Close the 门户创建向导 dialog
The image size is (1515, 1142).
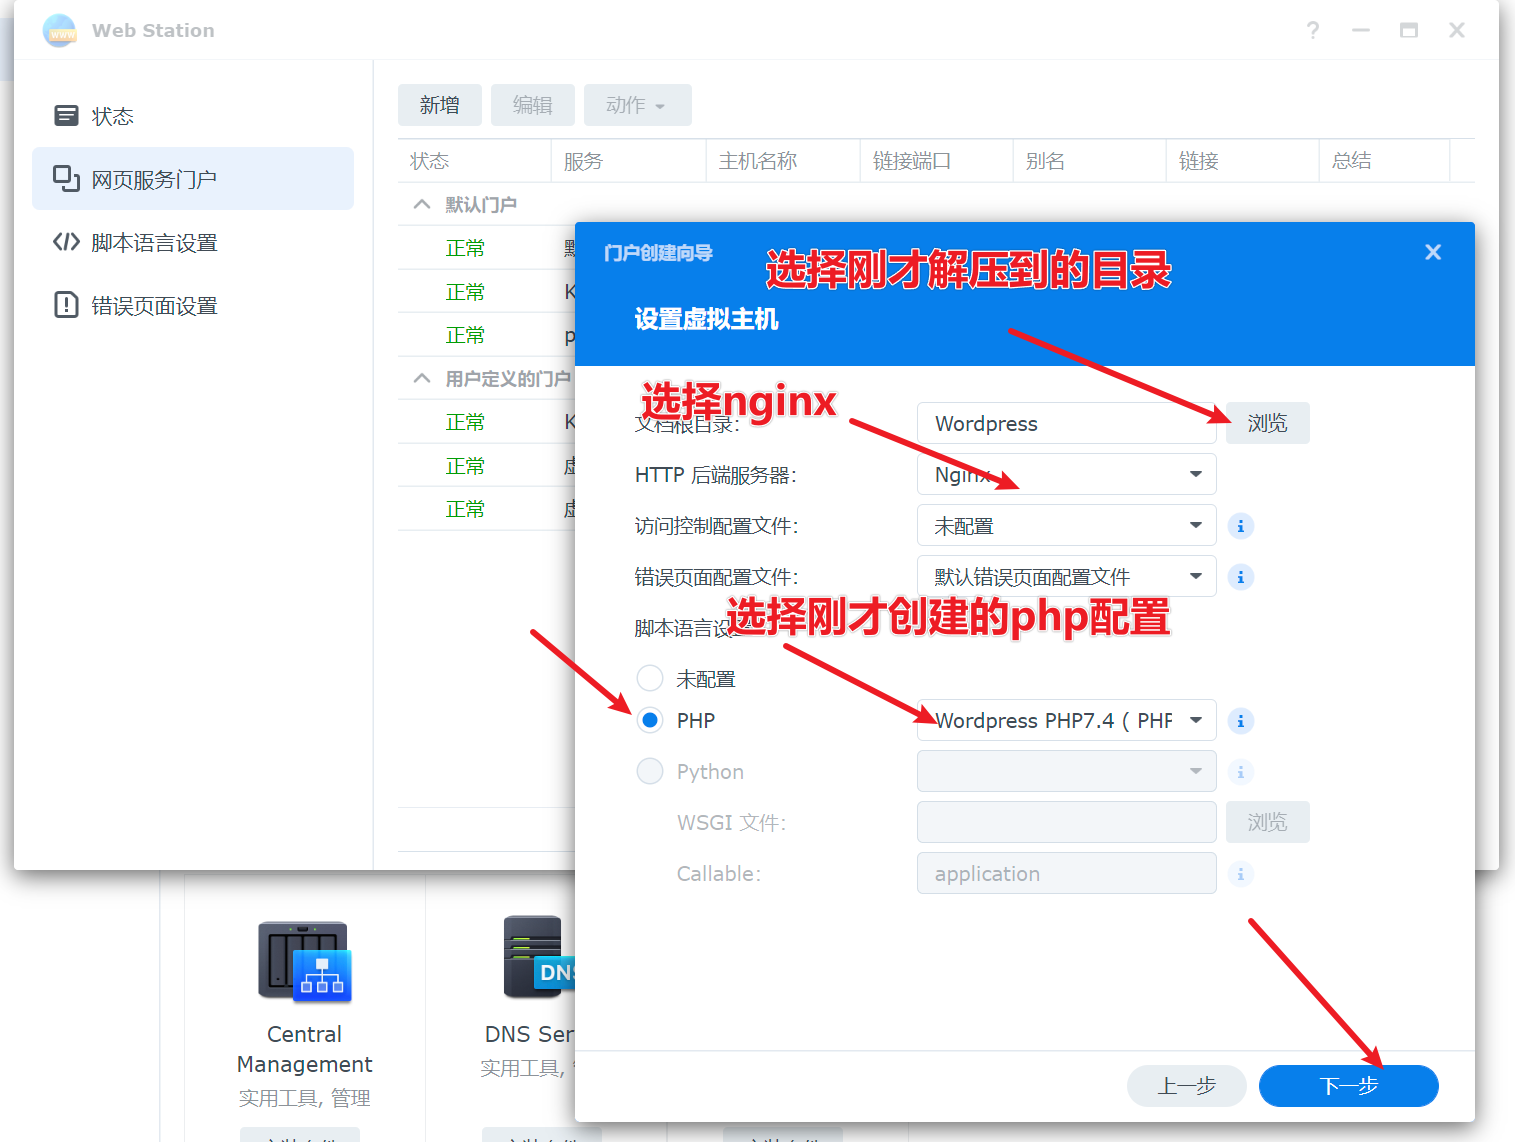click(x=1433, y=252)
